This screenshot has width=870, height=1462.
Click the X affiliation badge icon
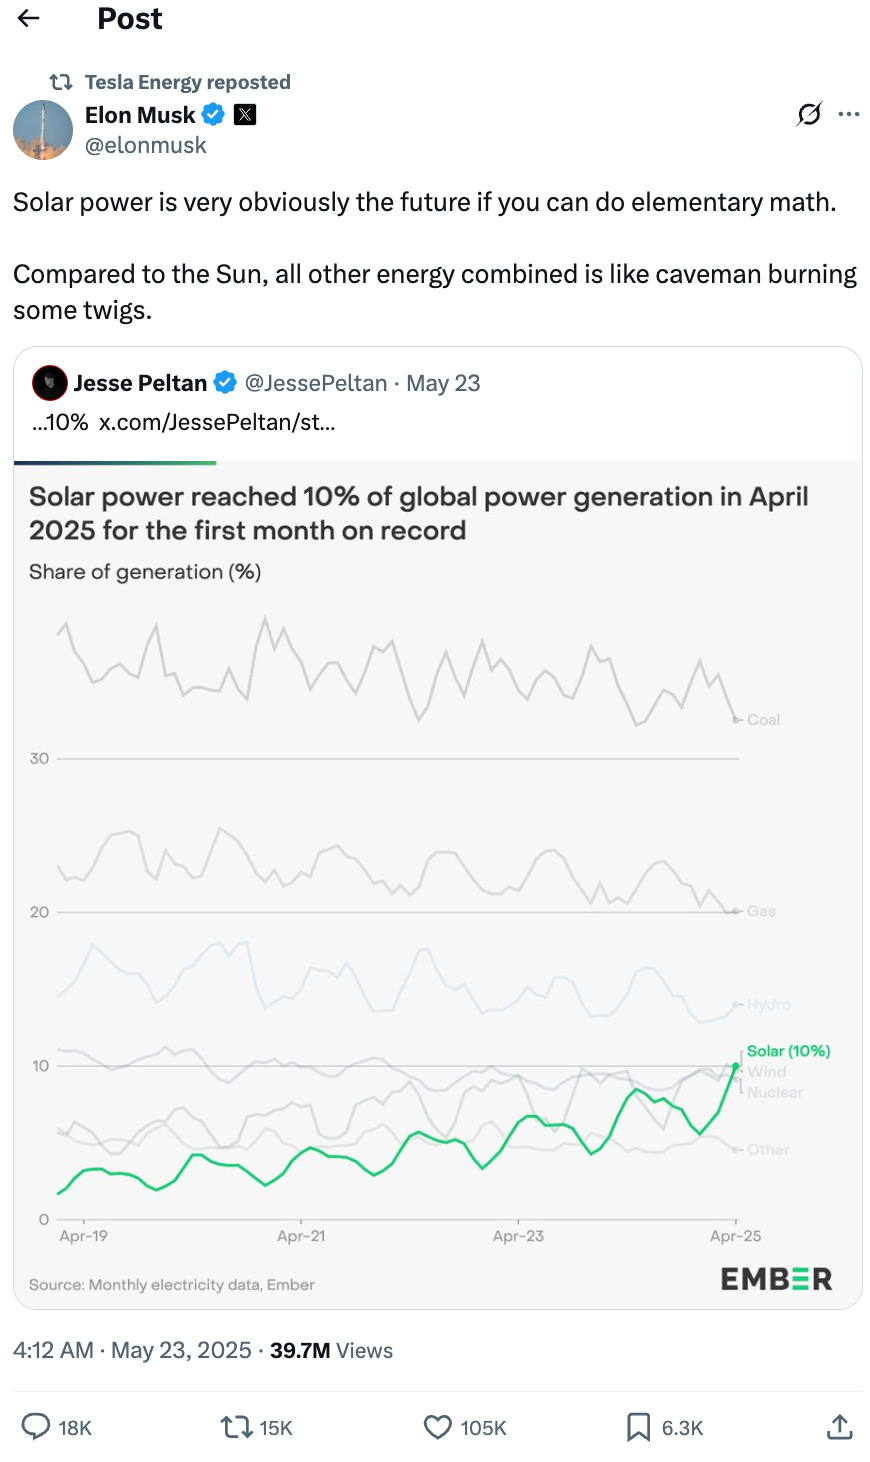(x=245, y=115)
